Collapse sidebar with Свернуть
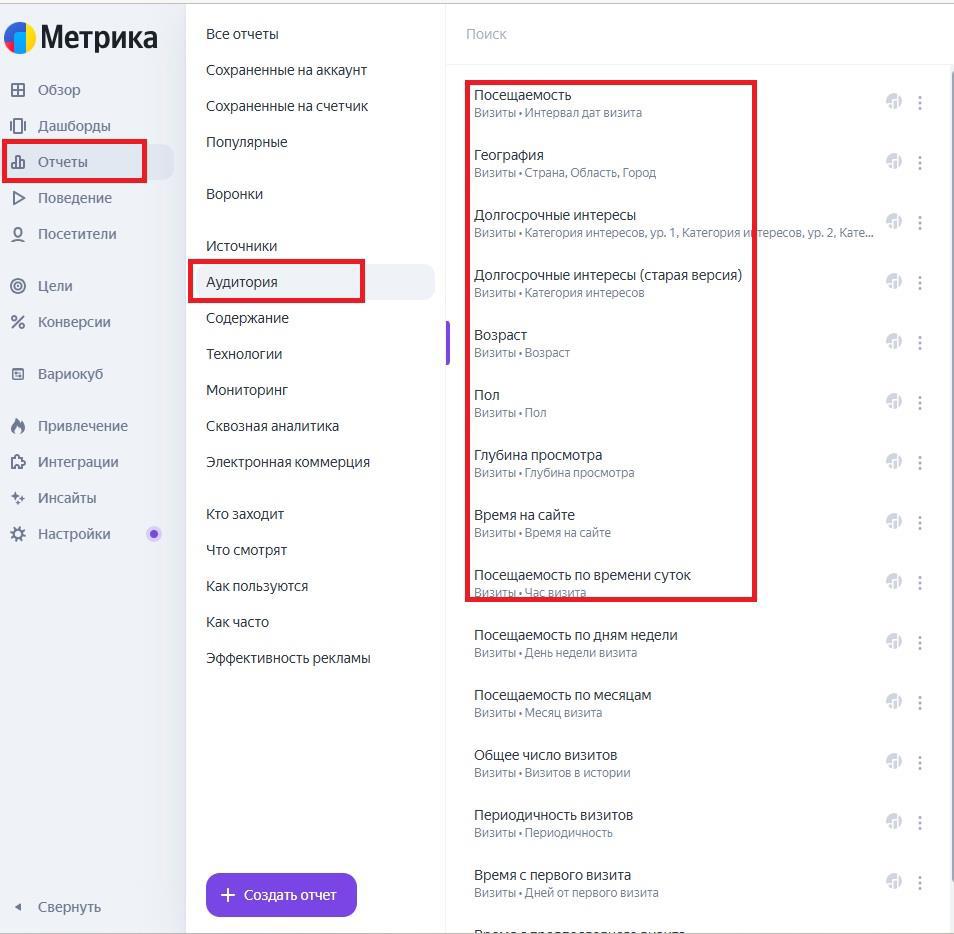Image resolution: width=954 pixels, height=934 pixels. click(x=68, y=907)
